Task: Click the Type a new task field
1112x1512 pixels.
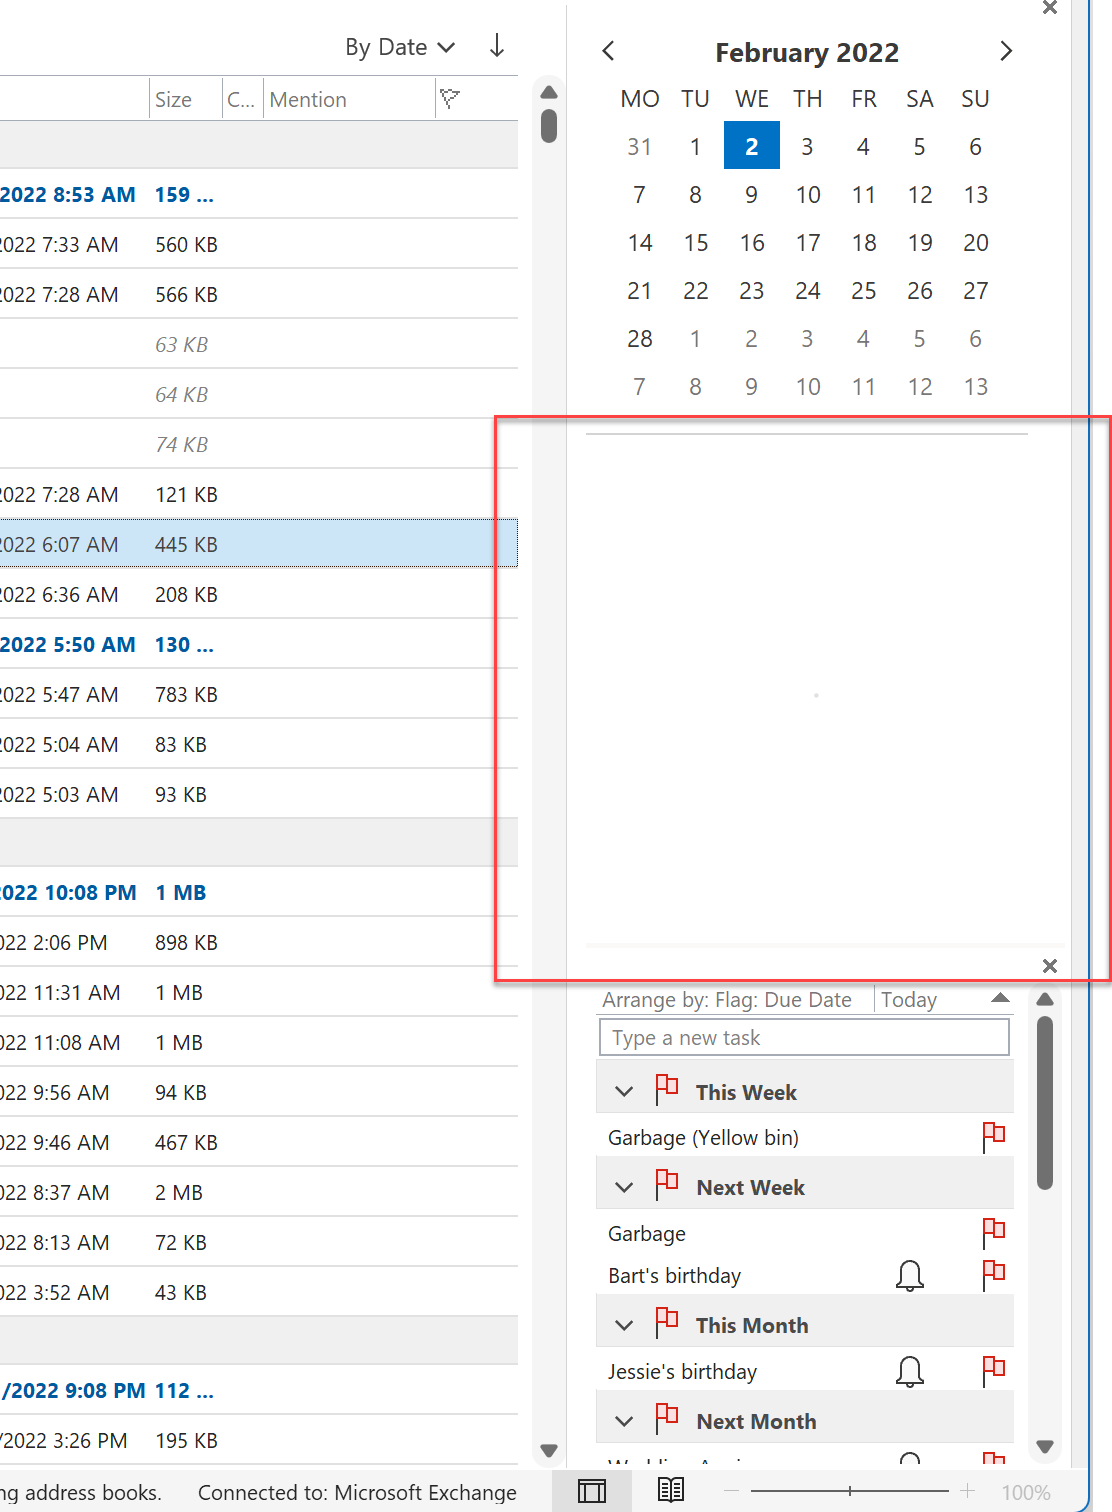Action: 804,1037
